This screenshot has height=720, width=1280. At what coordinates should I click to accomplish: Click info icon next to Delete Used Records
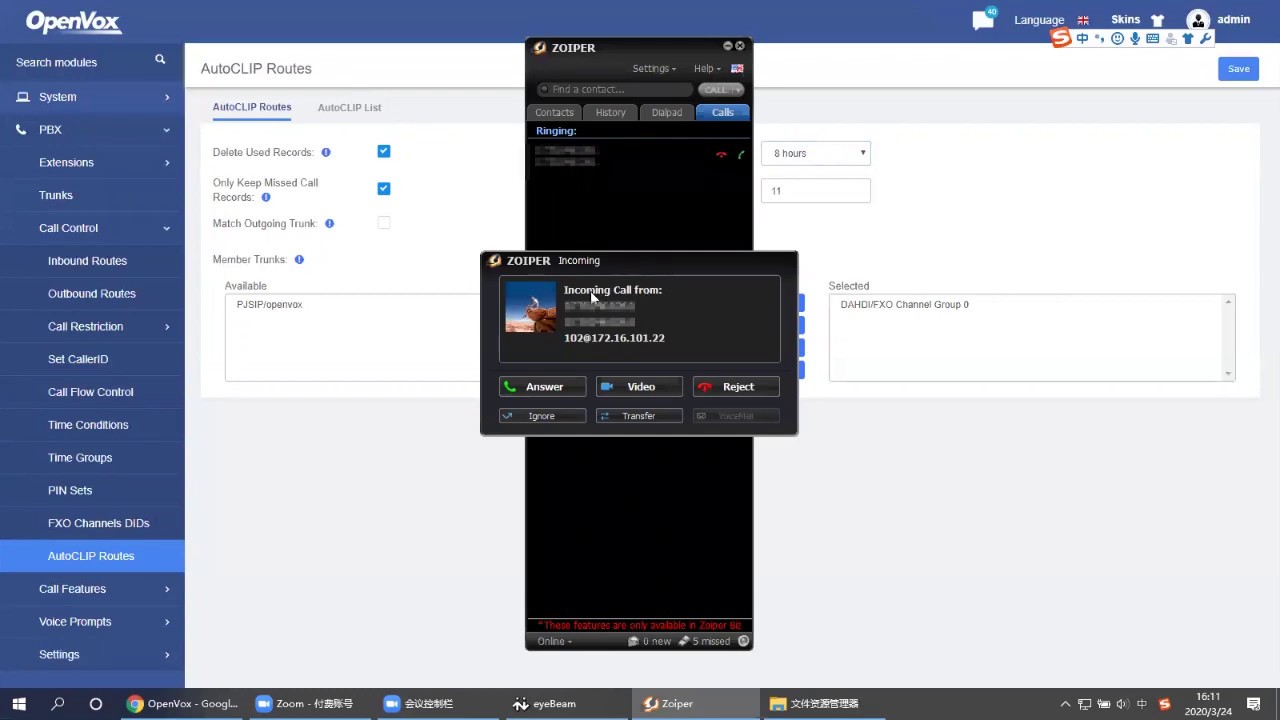326,153
